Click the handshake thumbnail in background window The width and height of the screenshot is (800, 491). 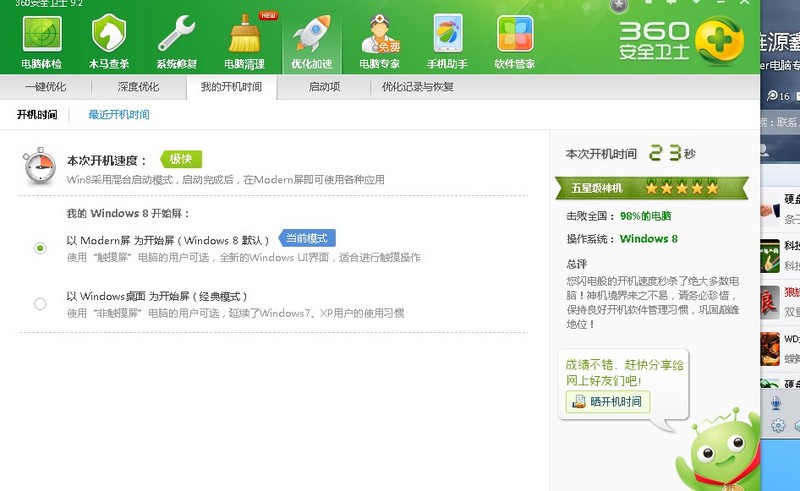(x=770, y=210)
